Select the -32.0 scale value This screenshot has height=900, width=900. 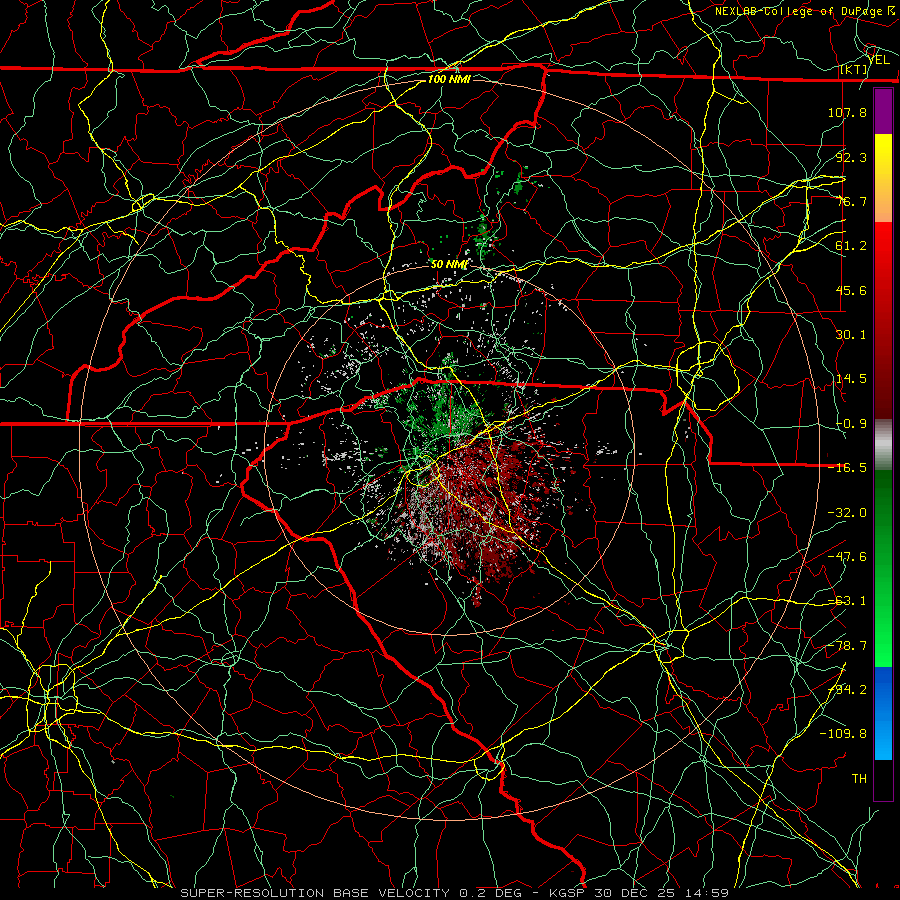[847, 513]
